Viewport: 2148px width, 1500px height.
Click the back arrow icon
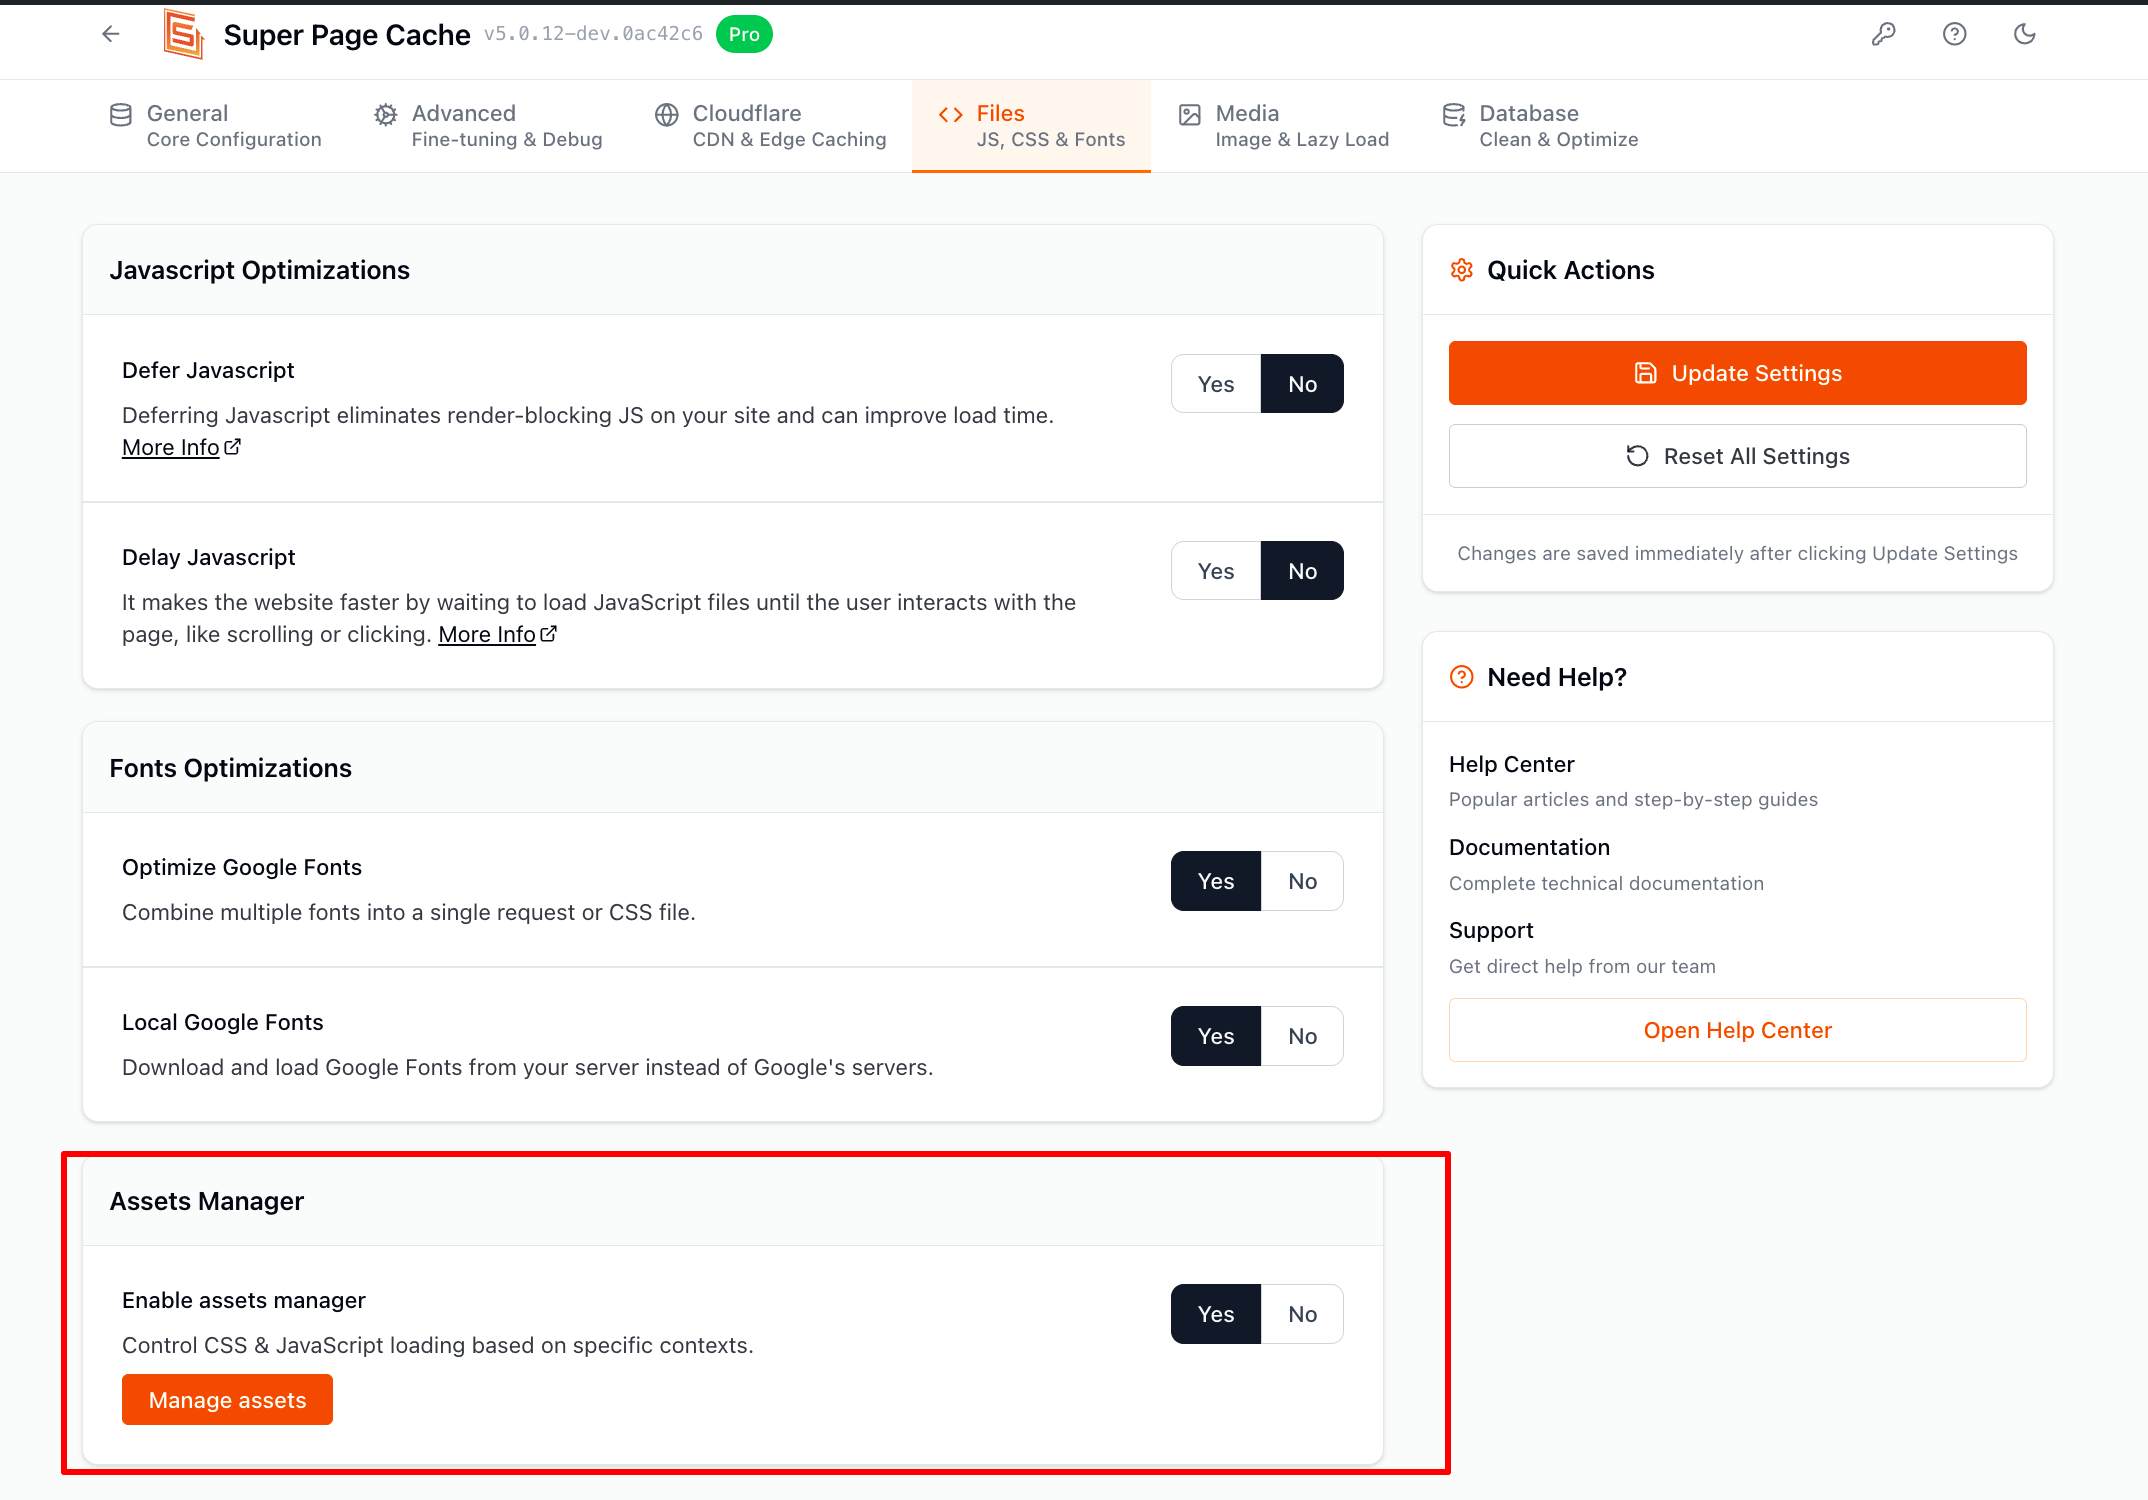[111, 34]
